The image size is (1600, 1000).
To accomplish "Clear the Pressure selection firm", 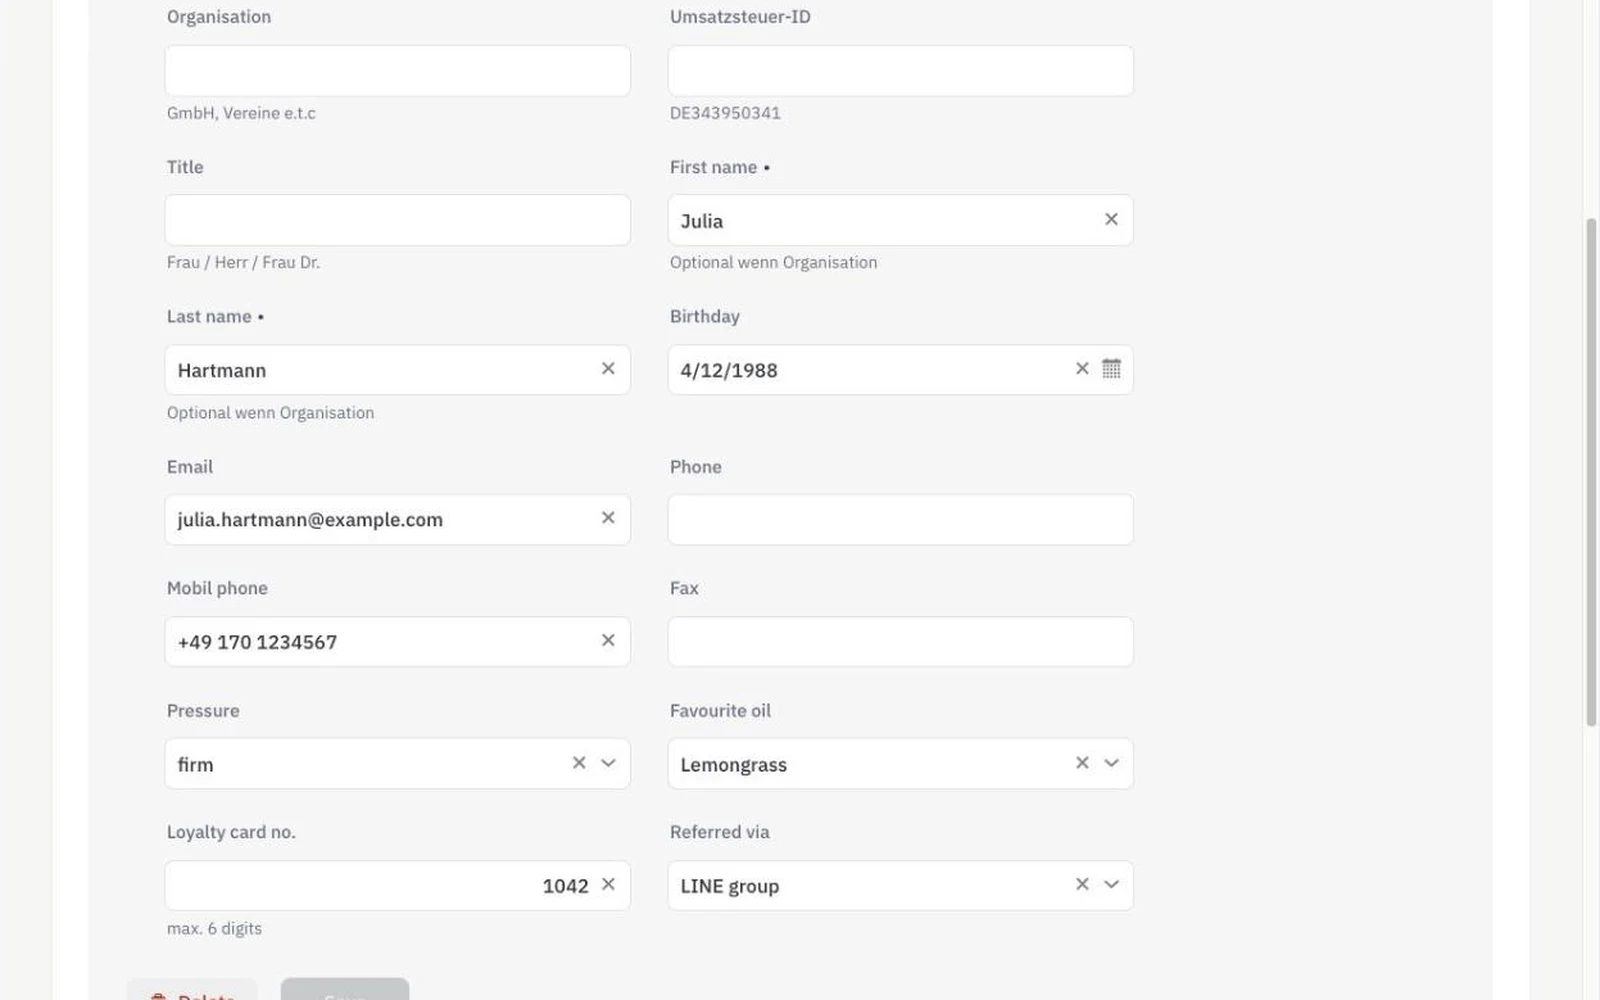I will [579, 763].
